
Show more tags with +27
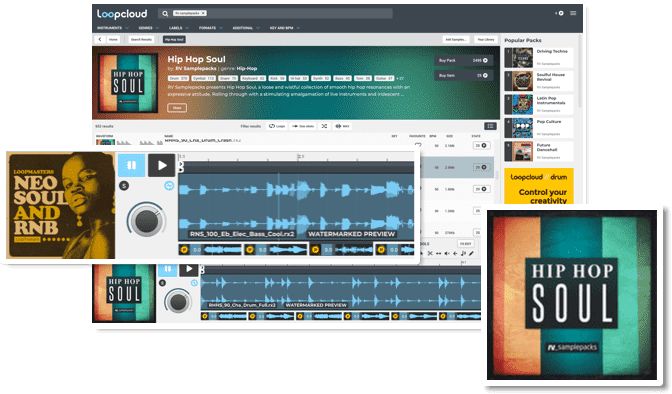[400, 78]
